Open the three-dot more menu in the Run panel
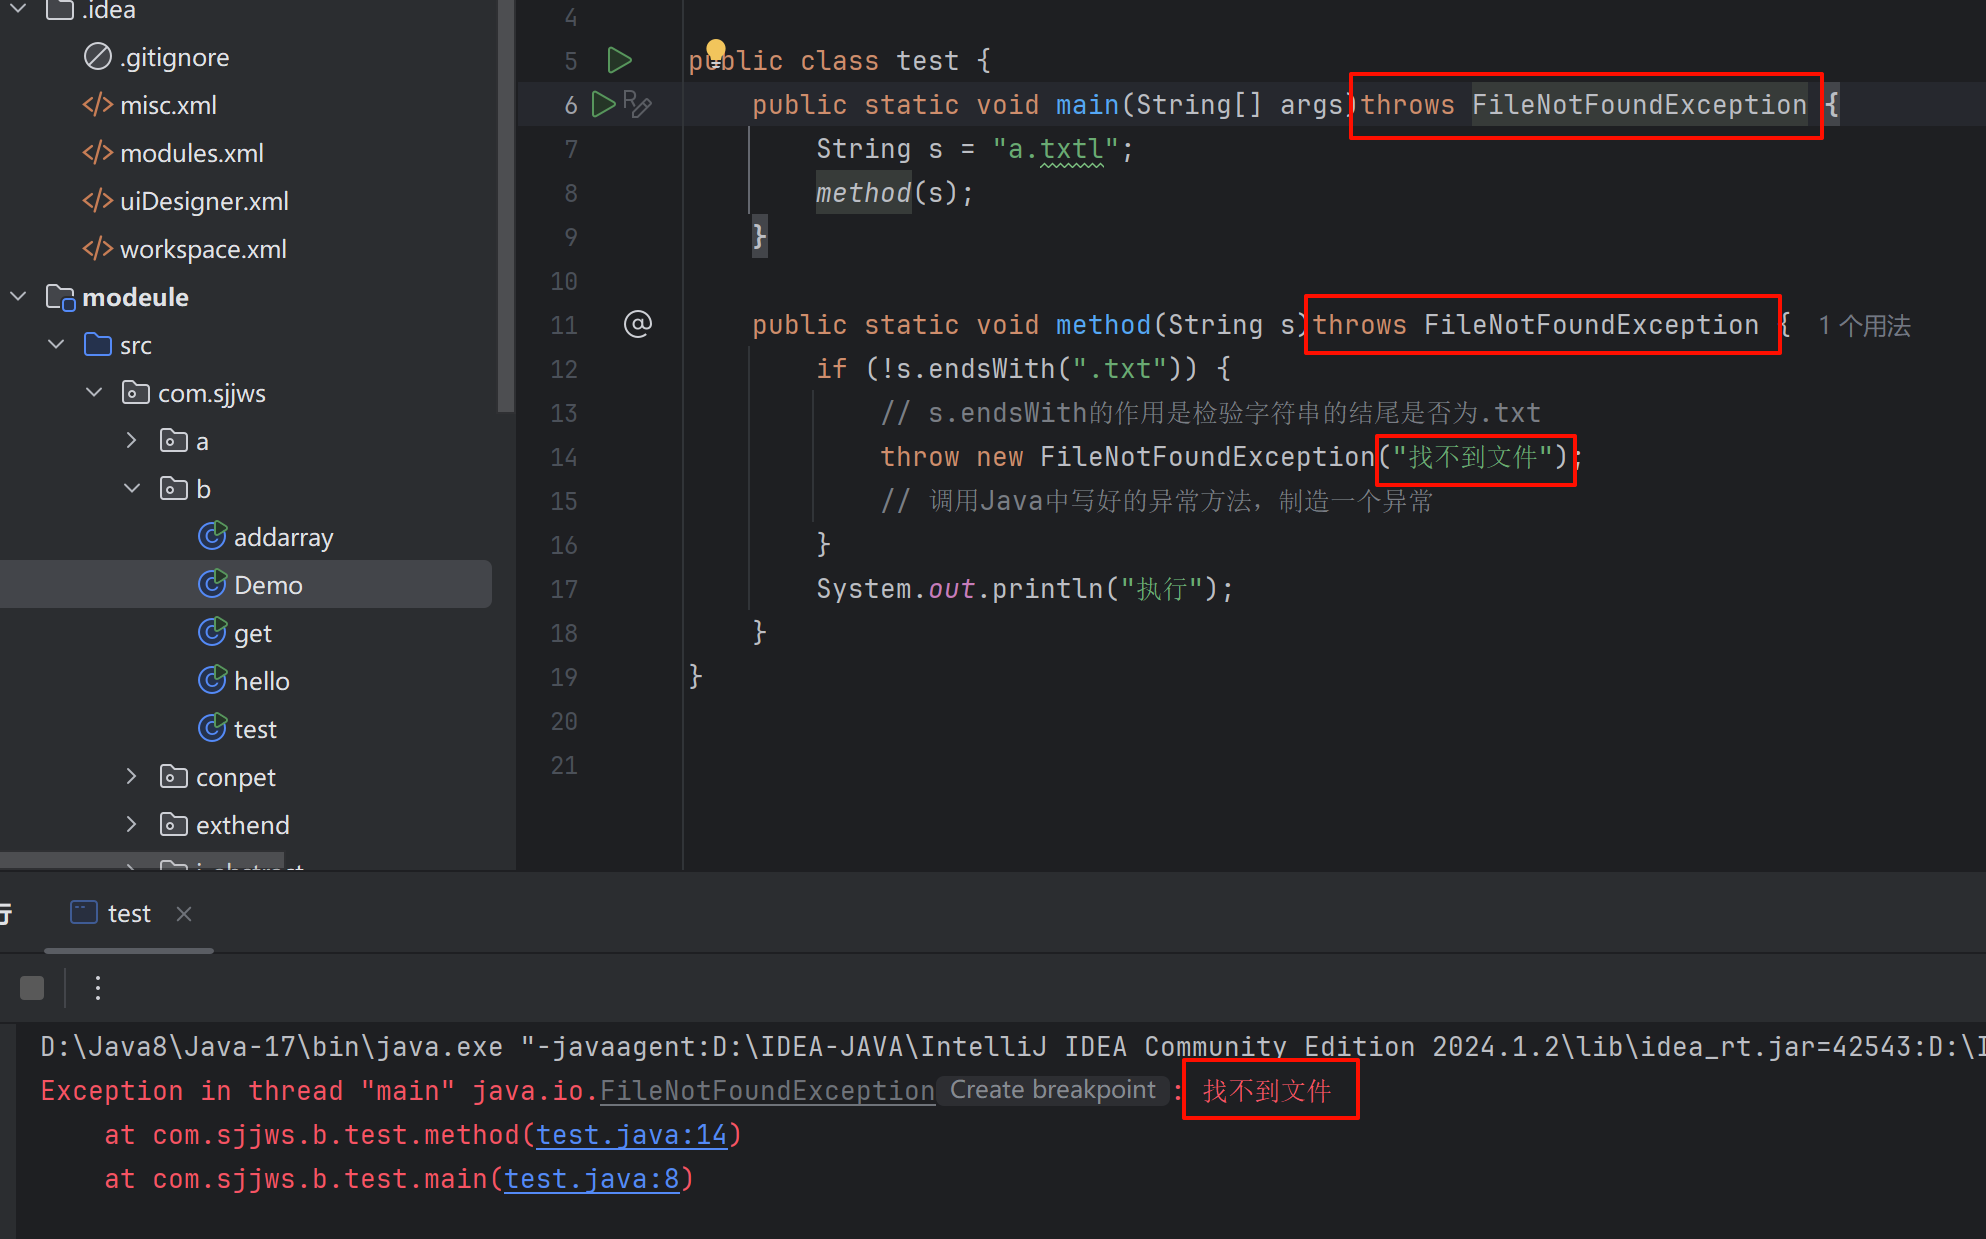The image size is (1986, 1239). (97, 988)
